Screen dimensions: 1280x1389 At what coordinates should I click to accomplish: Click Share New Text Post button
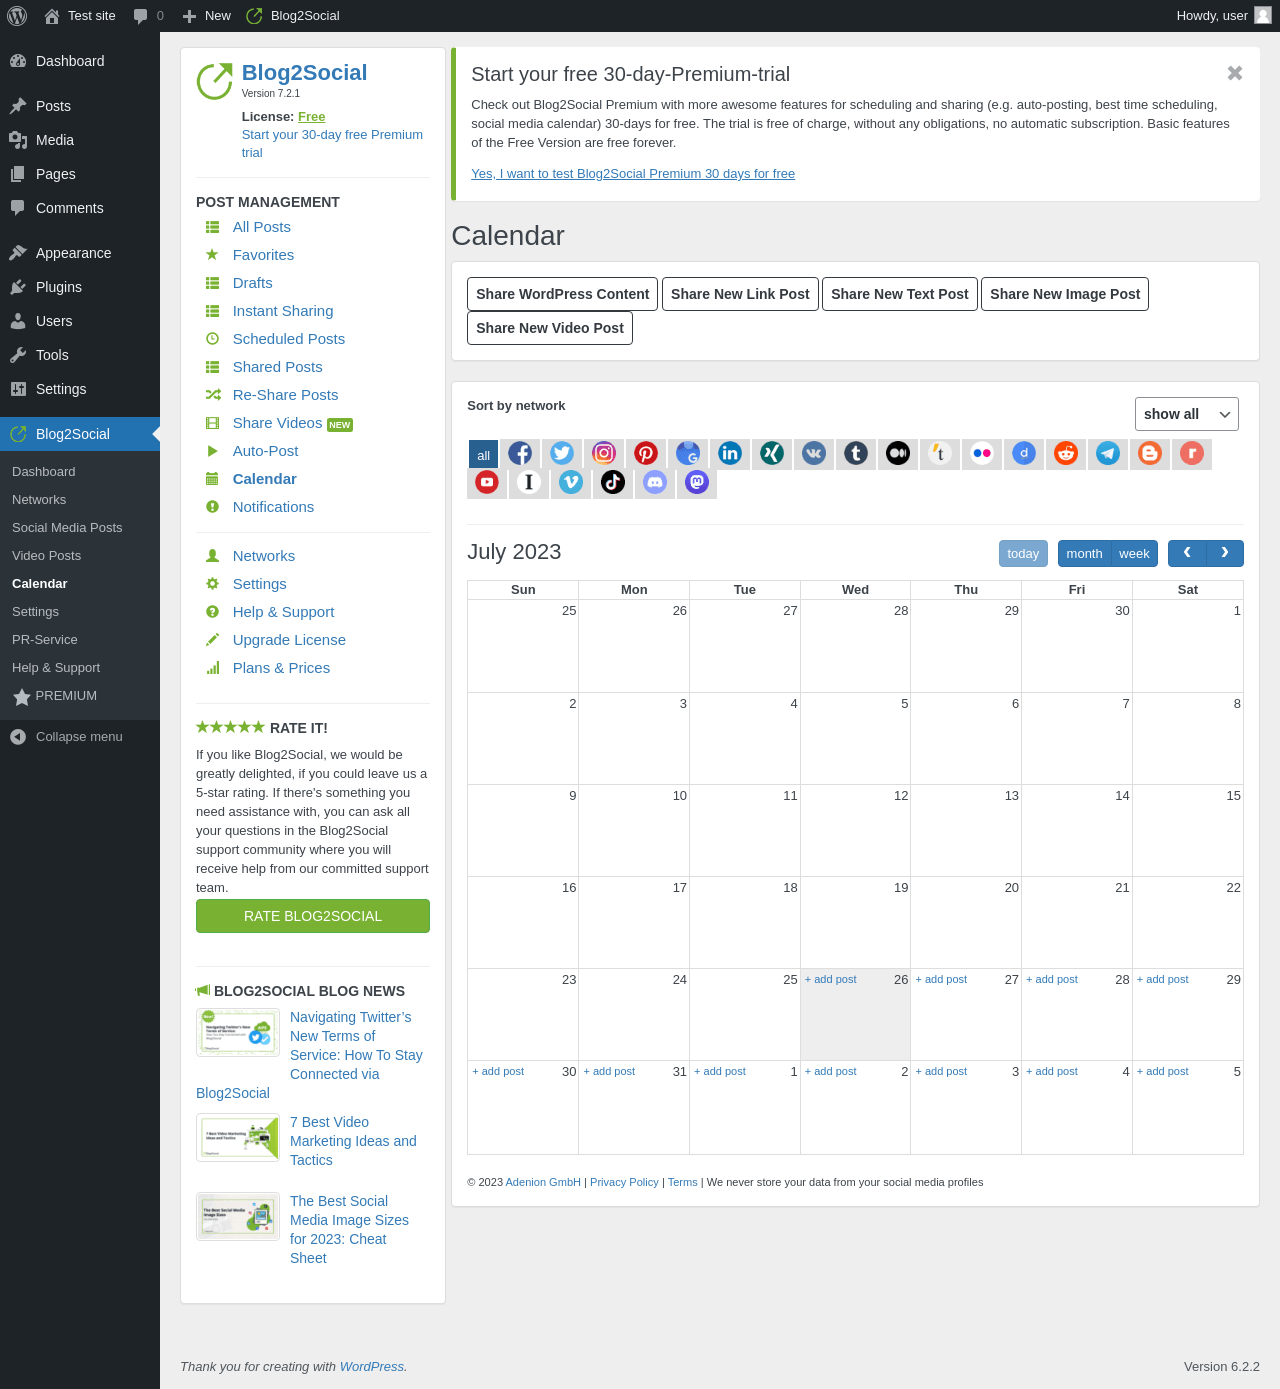coord(900,294)
